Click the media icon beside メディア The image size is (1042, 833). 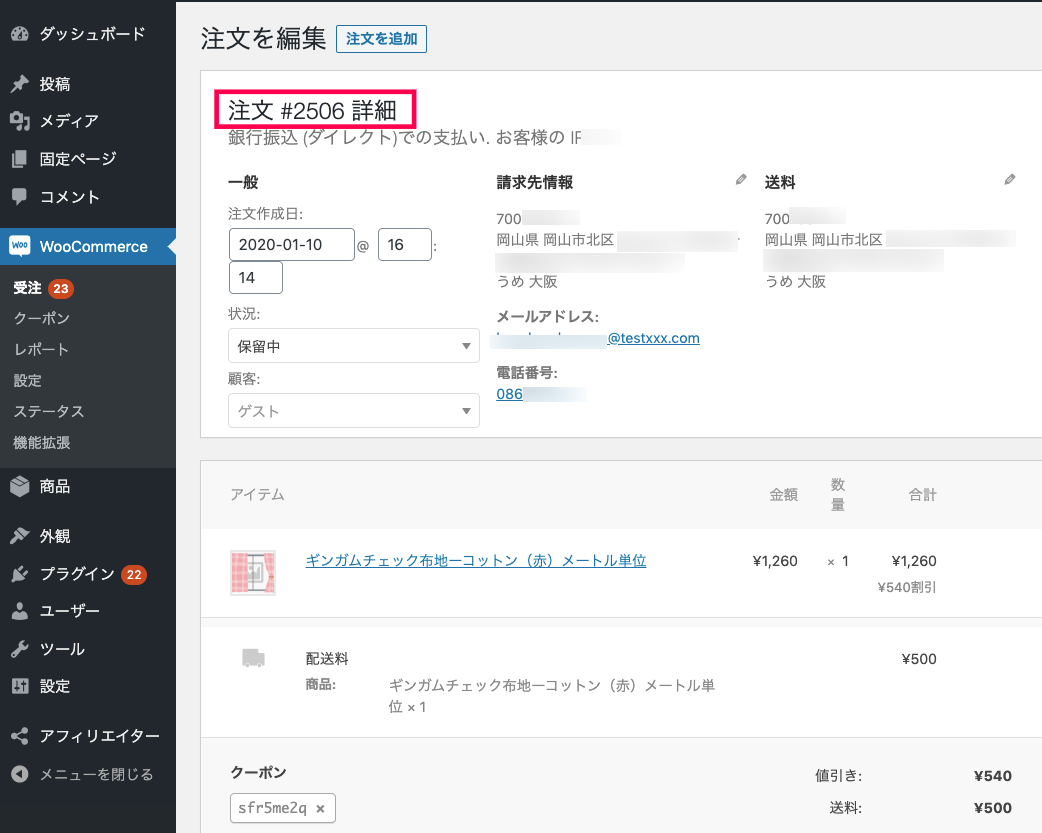click(x=20, y=121)
